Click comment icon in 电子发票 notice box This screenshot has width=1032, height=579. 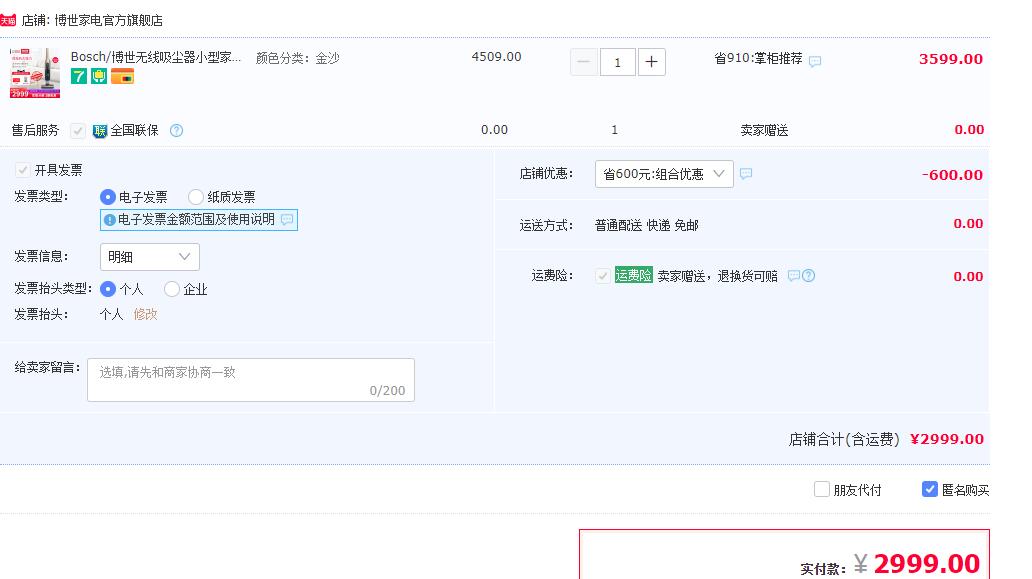pos(287,219)
